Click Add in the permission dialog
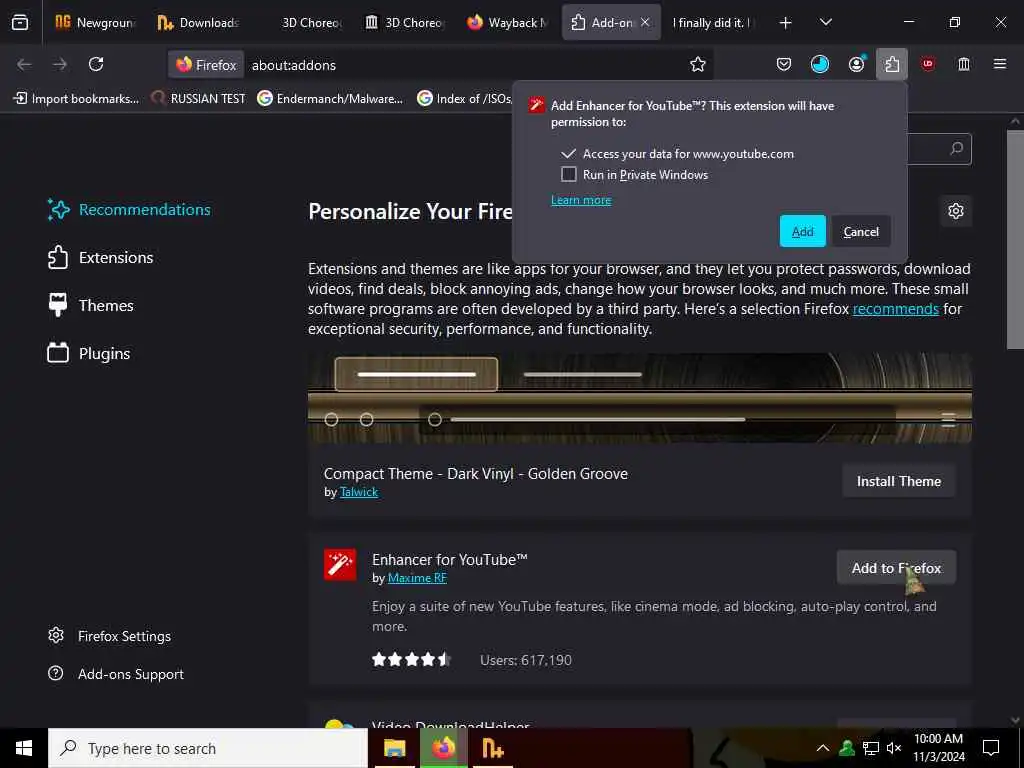 click(803, 231)
